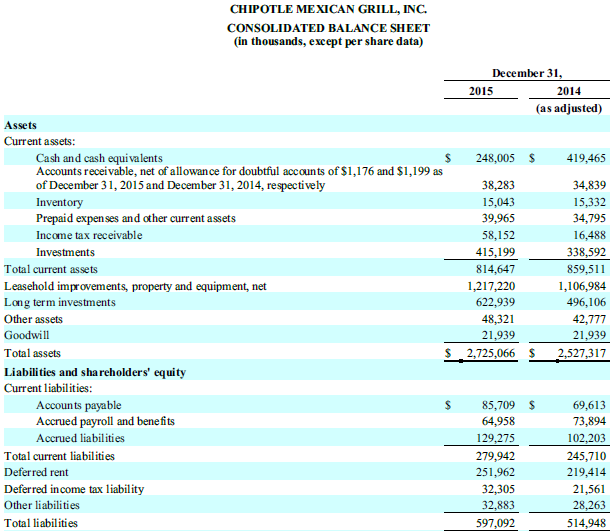Click the 'Assets' section heading
613x531 pixels.
[x=20, y=125]
